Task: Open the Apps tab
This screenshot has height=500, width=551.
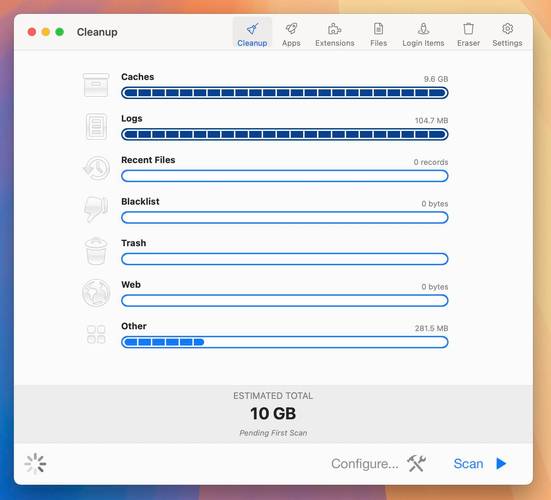Action: pos(291,34)
